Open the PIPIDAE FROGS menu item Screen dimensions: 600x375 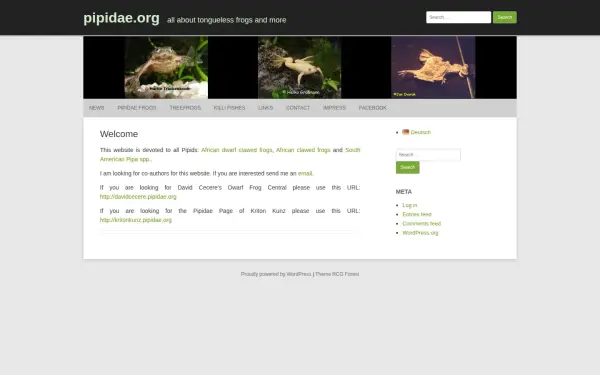[x=137, y=108]
